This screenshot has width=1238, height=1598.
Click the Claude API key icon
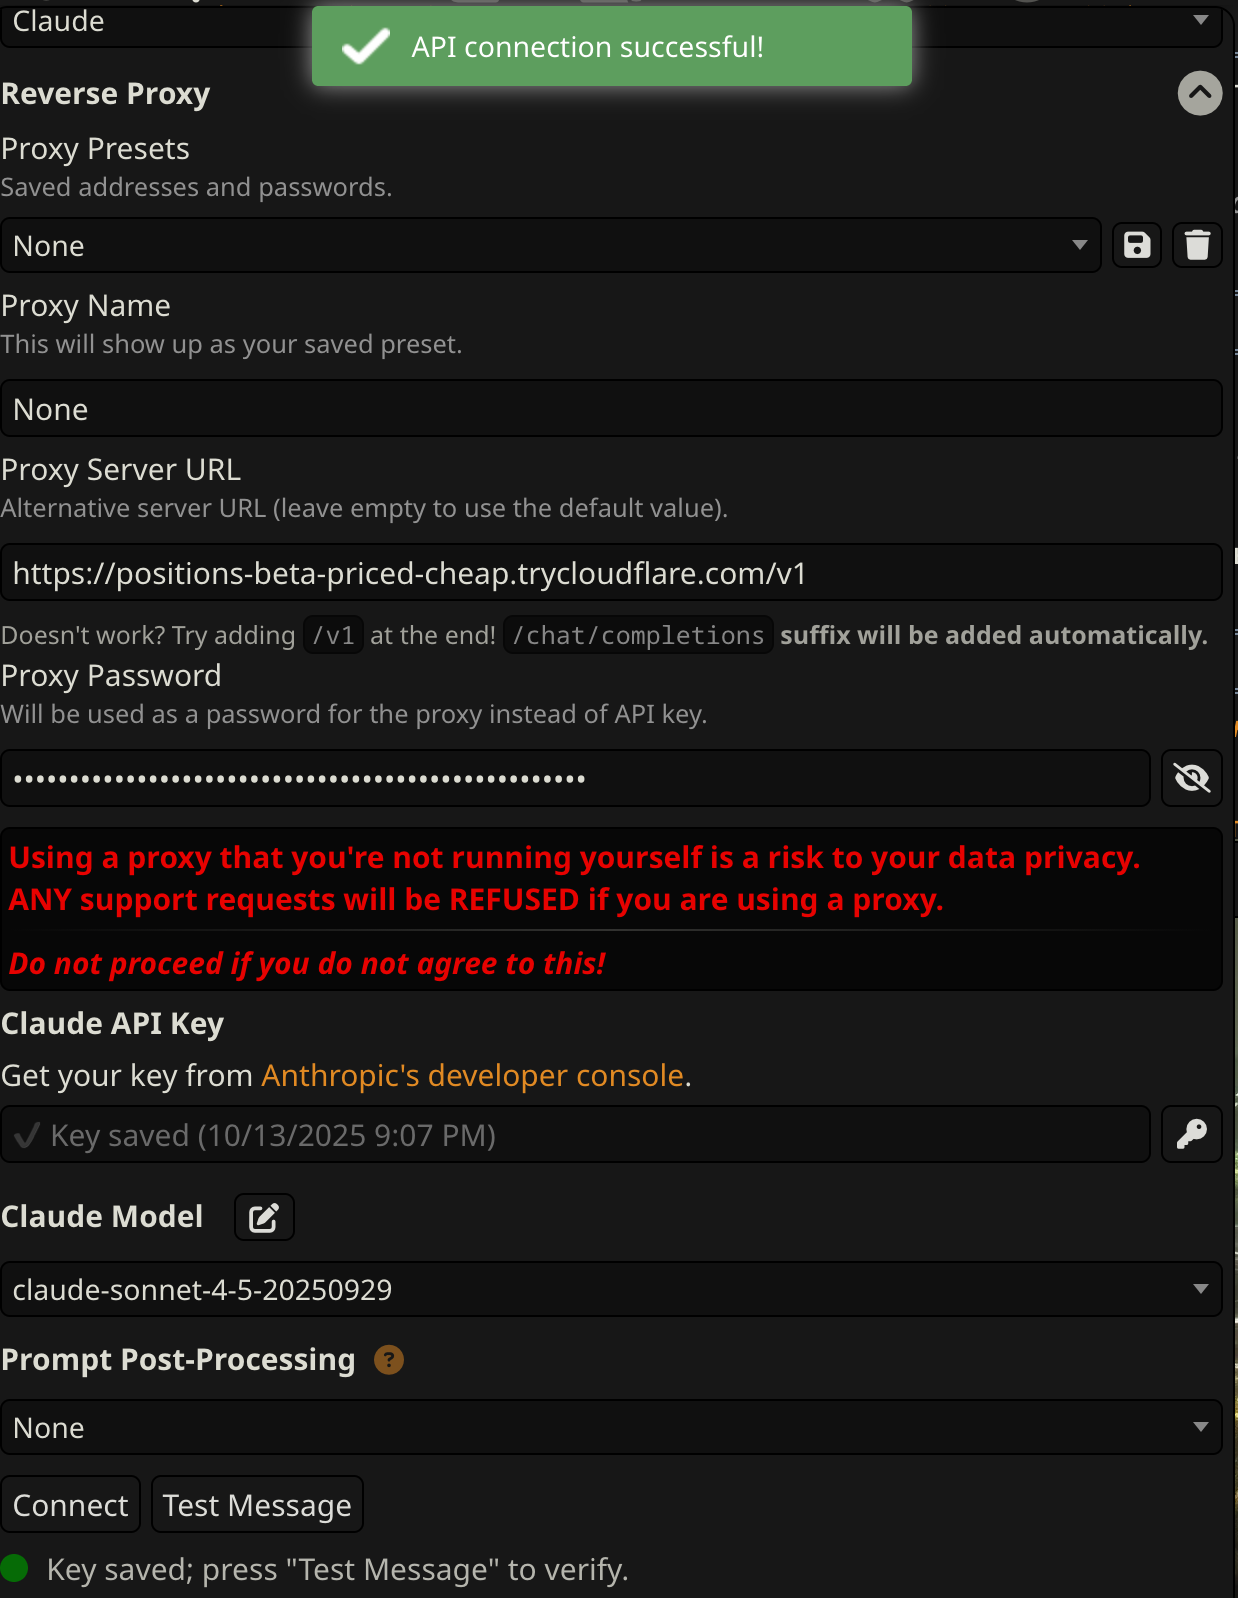click(1191, 1134)
